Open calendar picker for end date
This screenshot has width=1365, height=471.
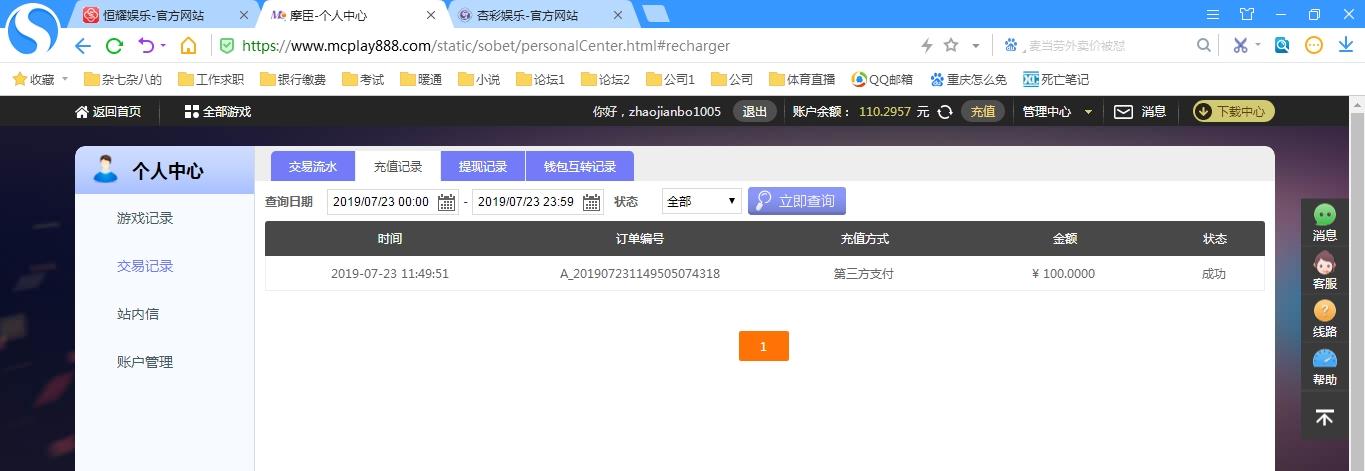[x=592, y=202]
